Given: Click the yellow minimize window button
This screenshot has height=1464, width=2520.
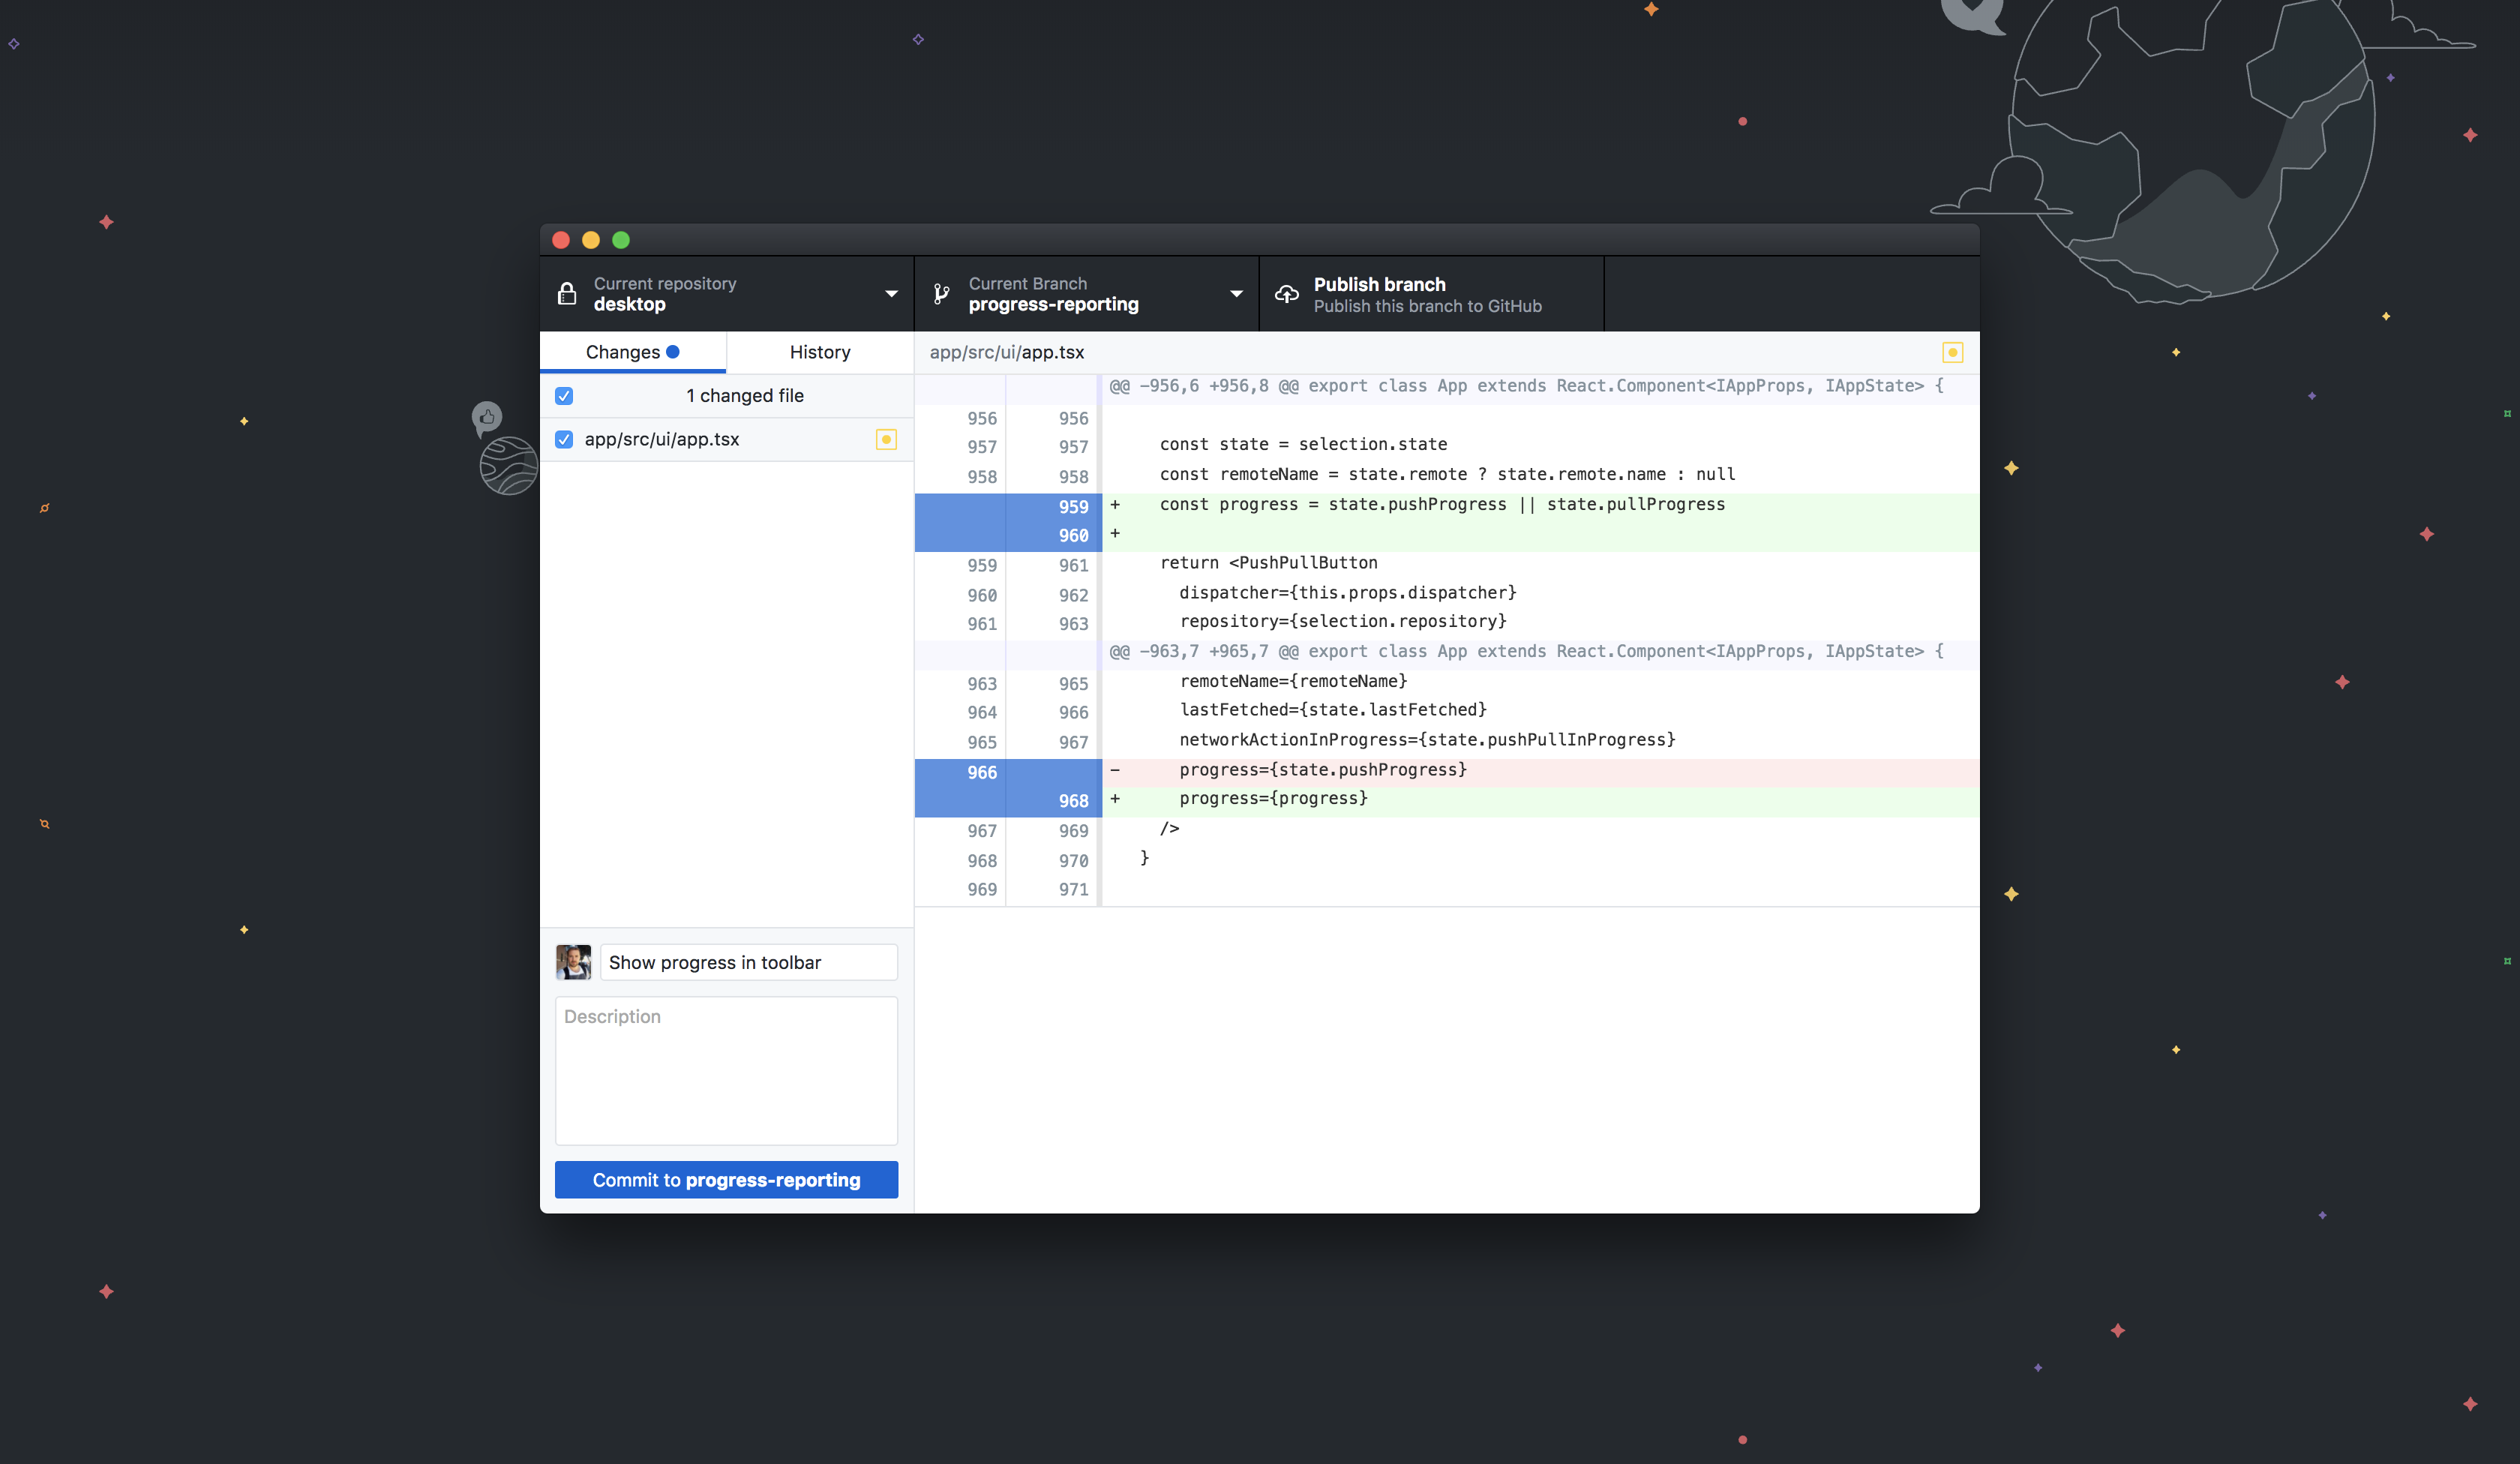Looking at the screenshot, I should coord(591,240).
